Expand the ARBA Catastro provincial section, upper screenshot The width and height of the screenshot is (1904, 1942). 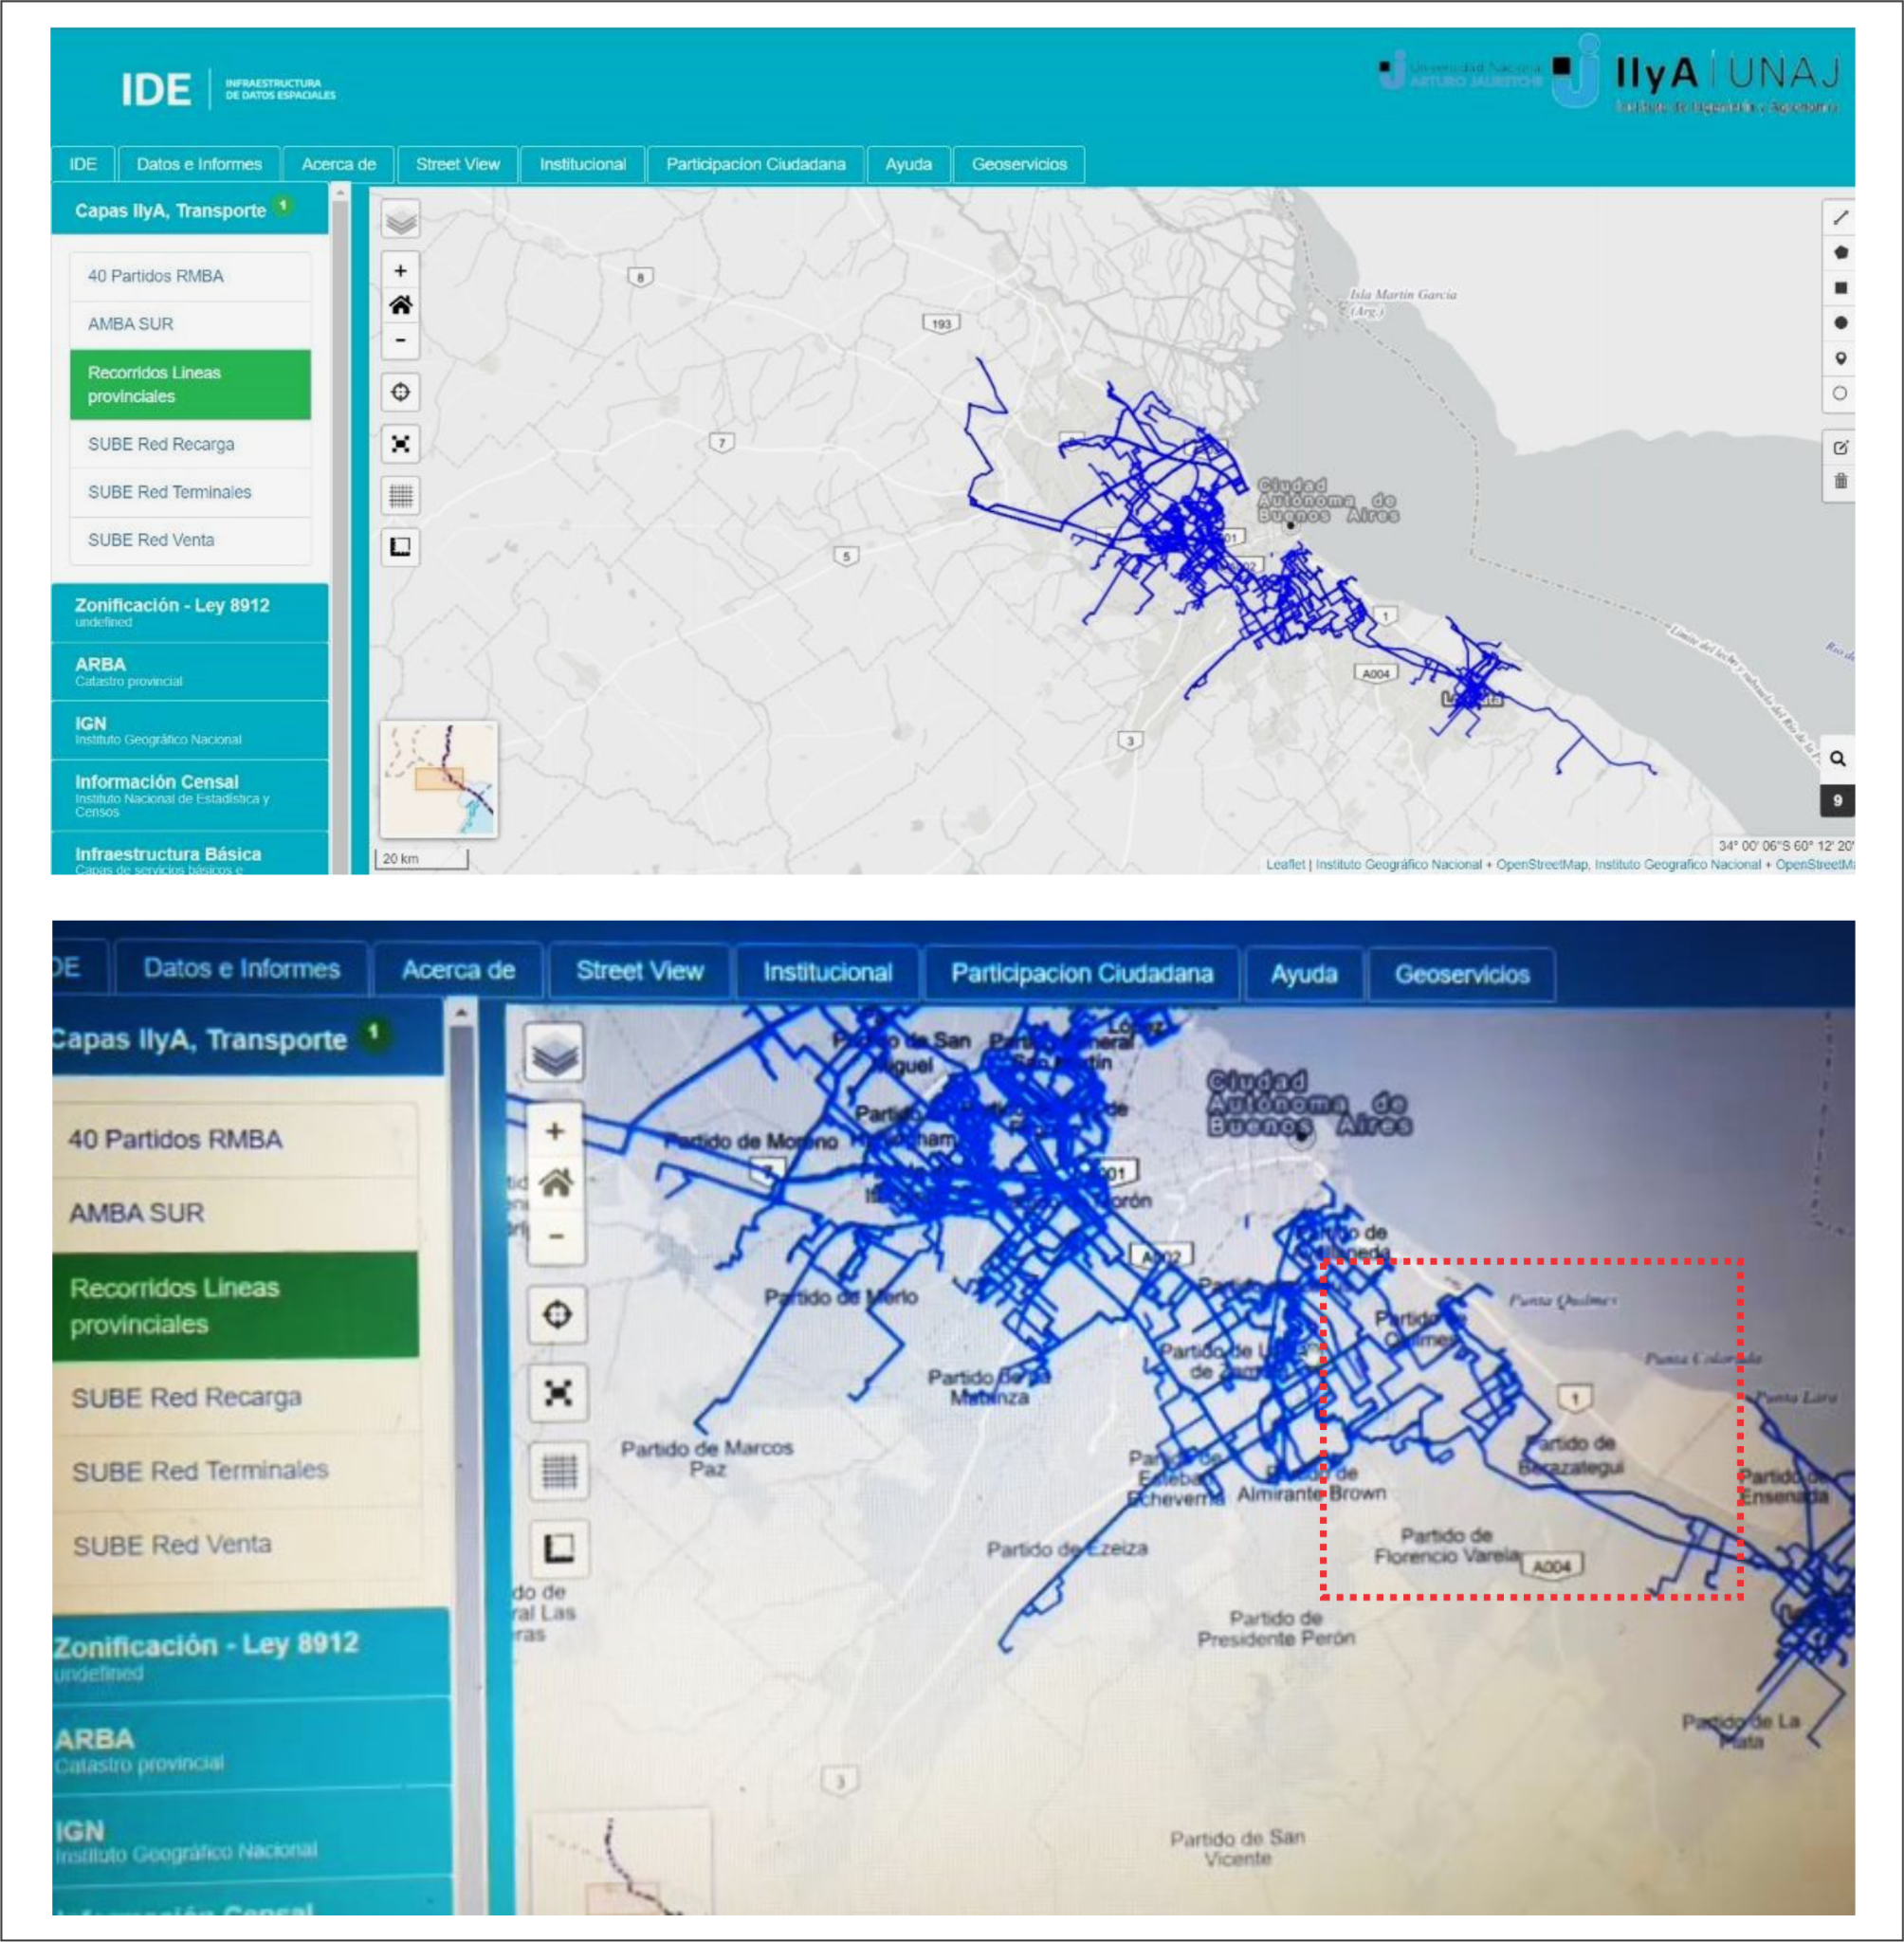[190, 671]
